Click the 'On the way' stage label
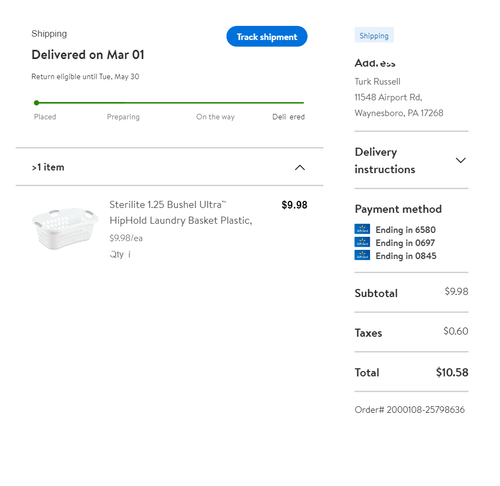Screen dimensions: 500x486 pos(215,117)
